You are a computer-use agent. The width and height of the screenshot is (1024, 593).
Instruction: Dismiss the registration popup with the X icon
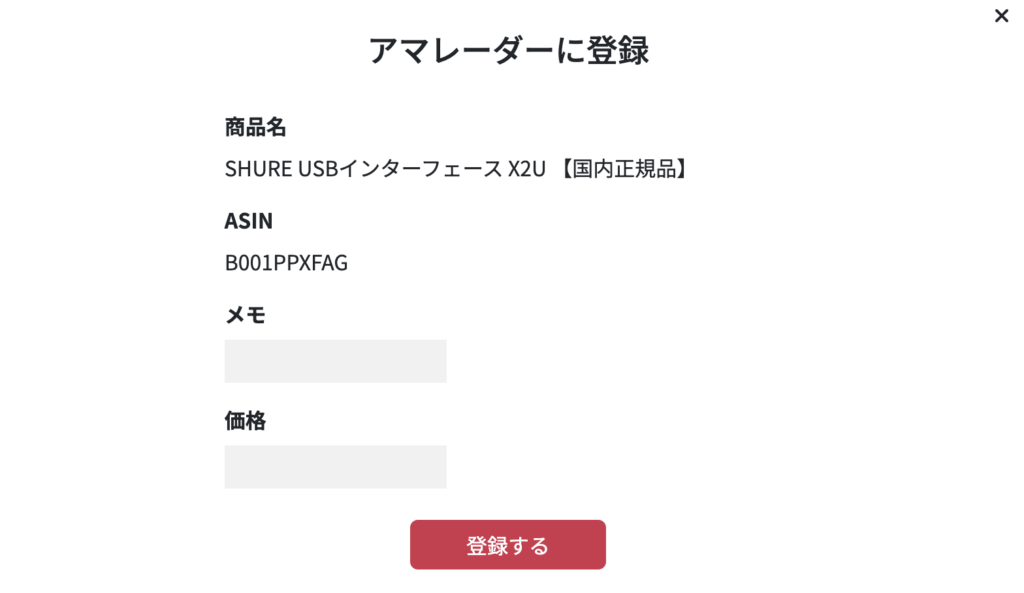point(1001,16)
